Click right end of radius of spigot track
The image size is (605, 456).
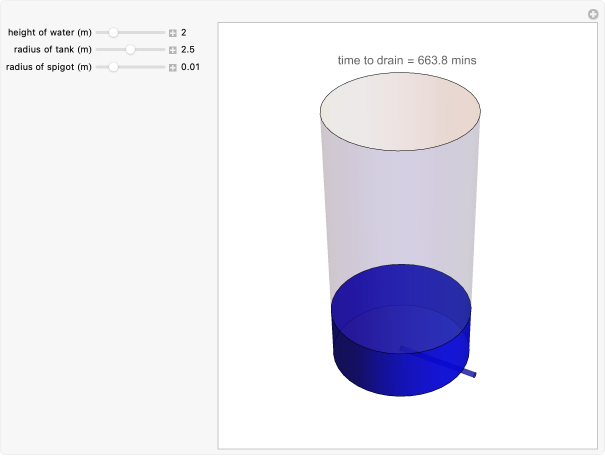click(163, 67)
